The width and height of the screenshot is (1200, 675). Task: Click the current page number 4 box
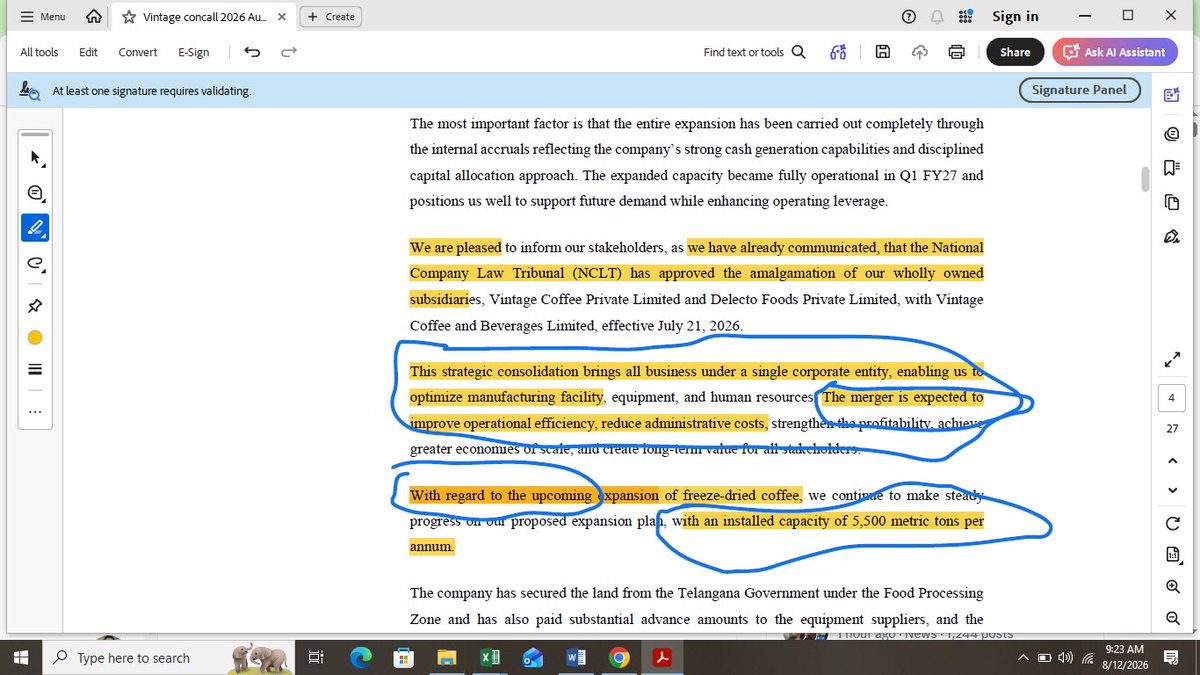point(1171,396)
